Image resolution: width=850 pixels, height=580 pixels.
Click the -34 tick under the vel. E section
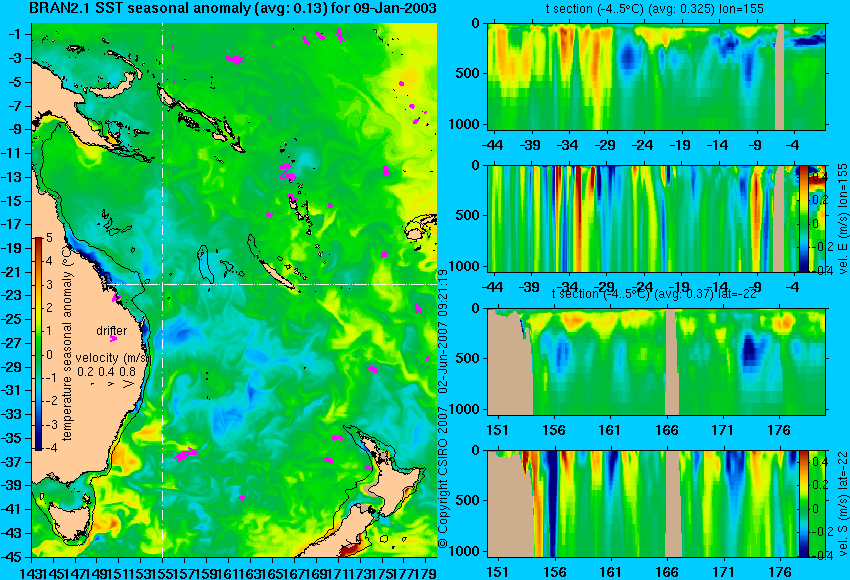(x=568, y=287)
